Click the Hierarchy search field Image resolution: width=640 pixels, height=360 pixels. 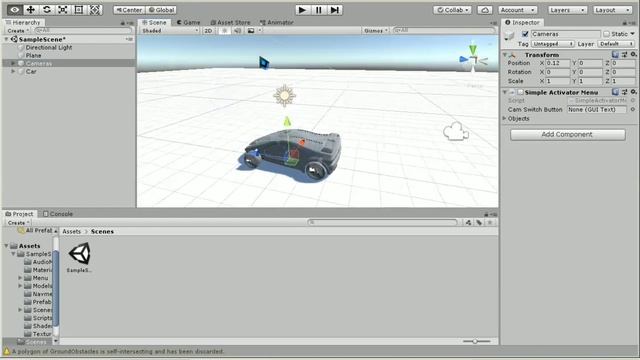(83, 31)
